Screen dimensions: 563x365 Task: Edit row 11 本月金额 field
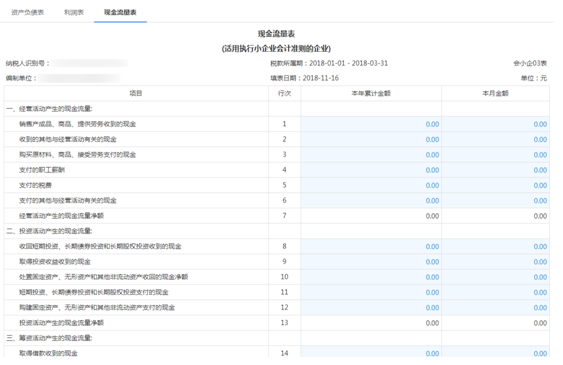[x=495, y=292]
